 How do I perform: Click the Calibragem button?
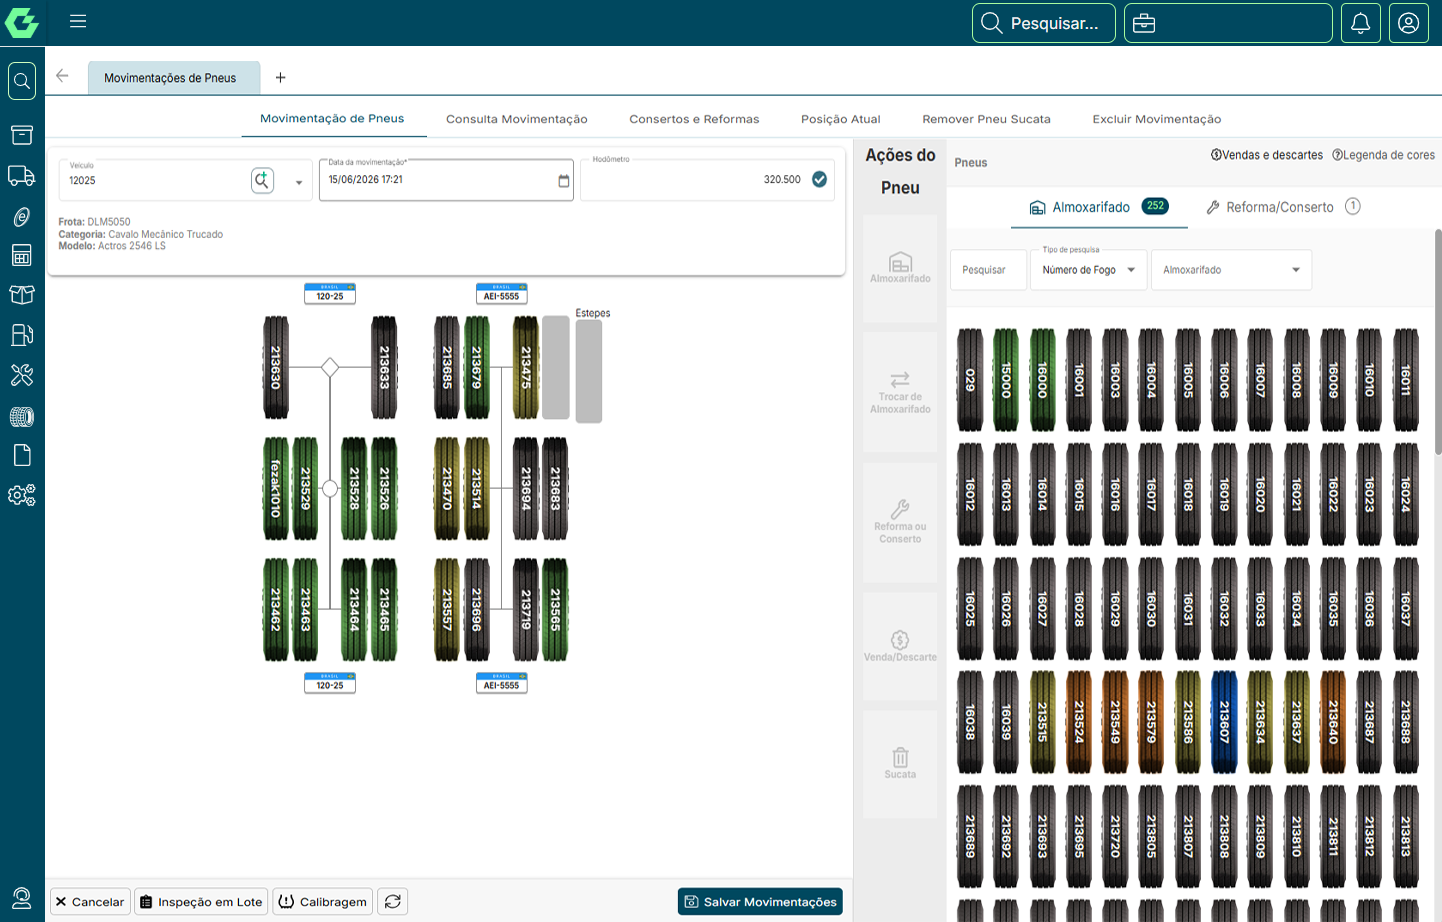[322, 901]
